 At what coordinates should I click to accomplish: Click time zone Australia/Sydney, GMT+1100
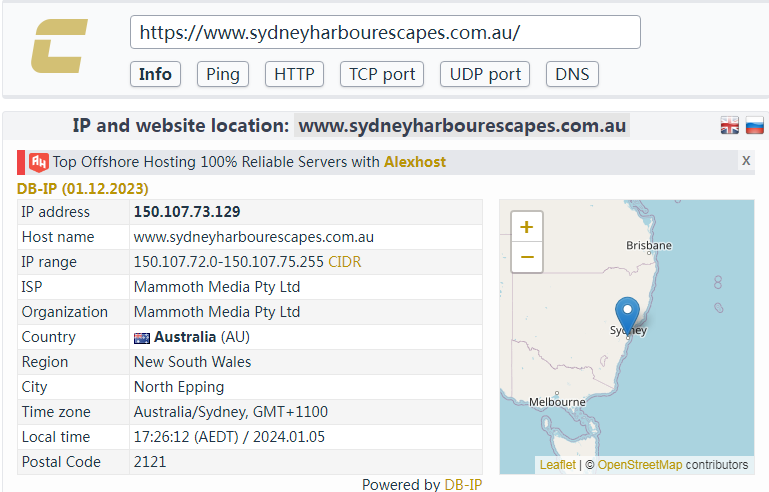tap(231, 412)
